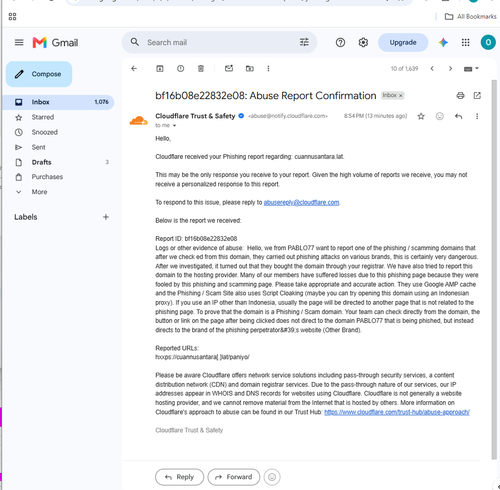
Task: Click the search magnifier icon
Action: 135,42
